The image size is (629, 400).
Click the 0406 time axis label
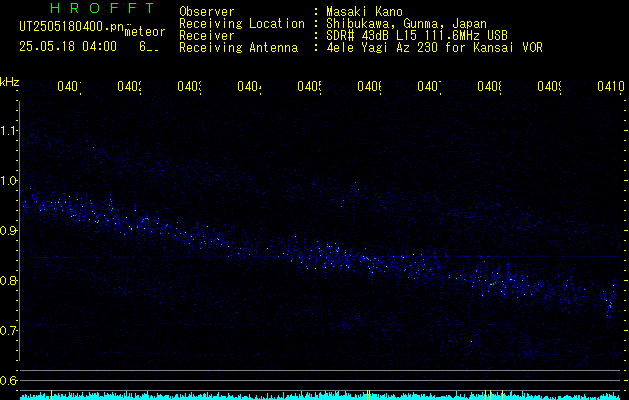[369, 86]
